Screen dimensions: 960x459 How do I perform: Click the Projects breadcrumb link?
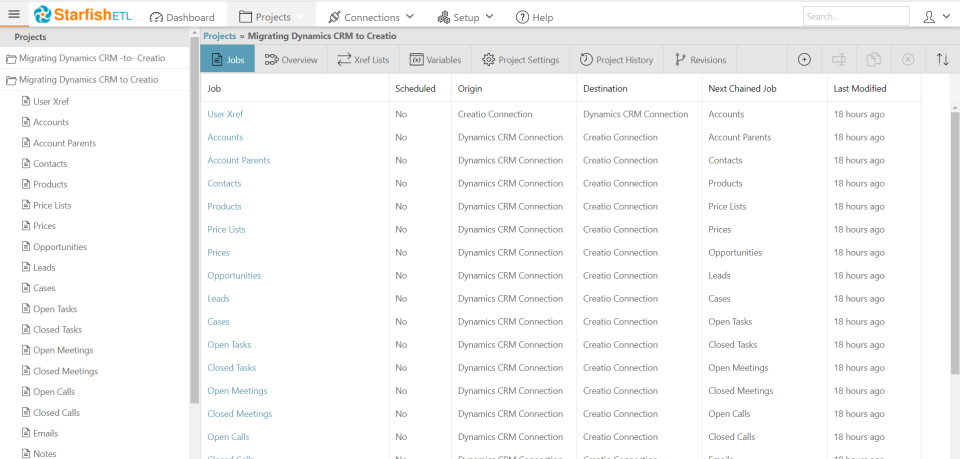point(219,36)
